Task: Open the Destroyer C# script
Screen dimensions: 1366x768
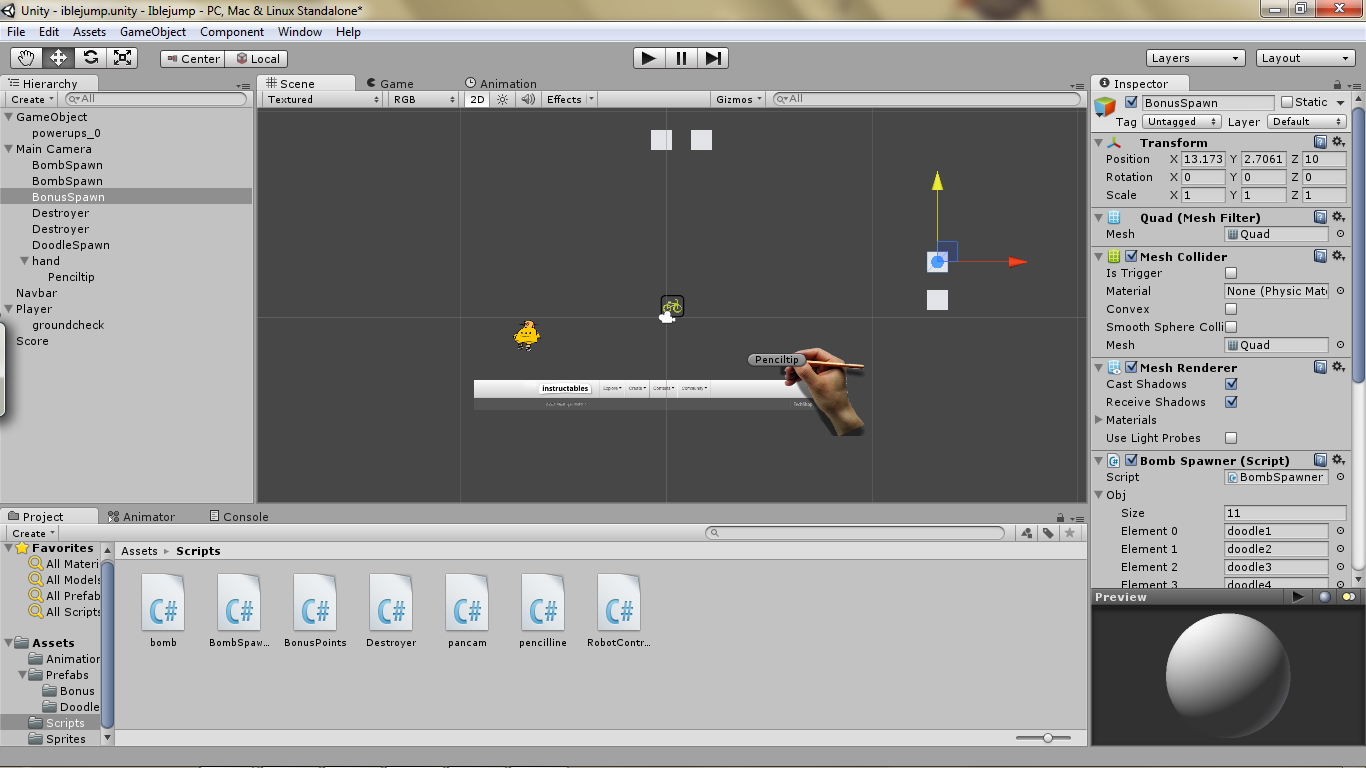Action: 391,611
